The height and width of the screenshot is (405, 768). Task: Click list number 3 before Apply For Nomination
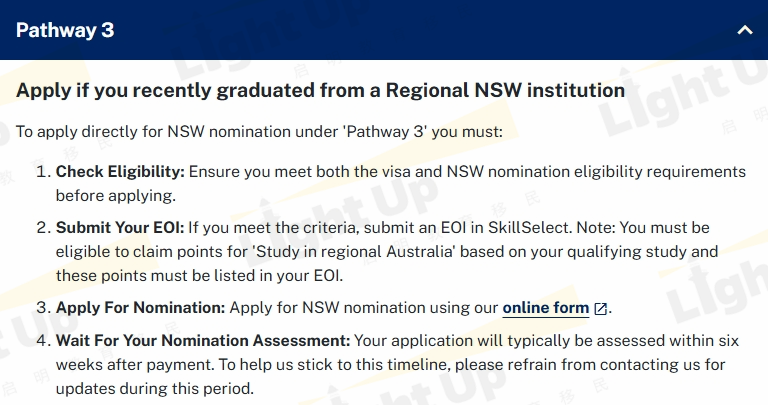pos(42,308)
